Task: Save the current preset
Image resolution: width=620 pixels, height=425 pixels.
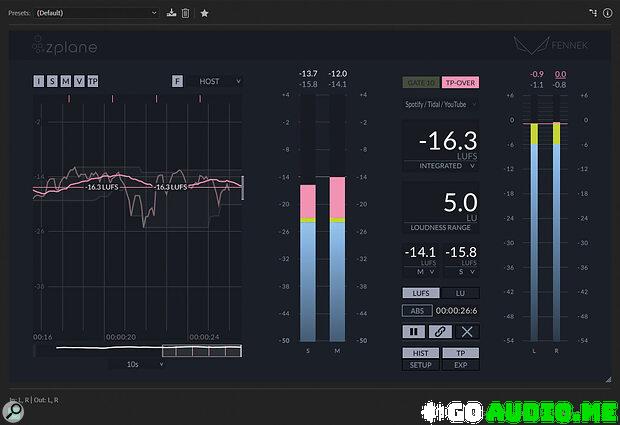Action: pyautogui.click(x=171, y=13)
